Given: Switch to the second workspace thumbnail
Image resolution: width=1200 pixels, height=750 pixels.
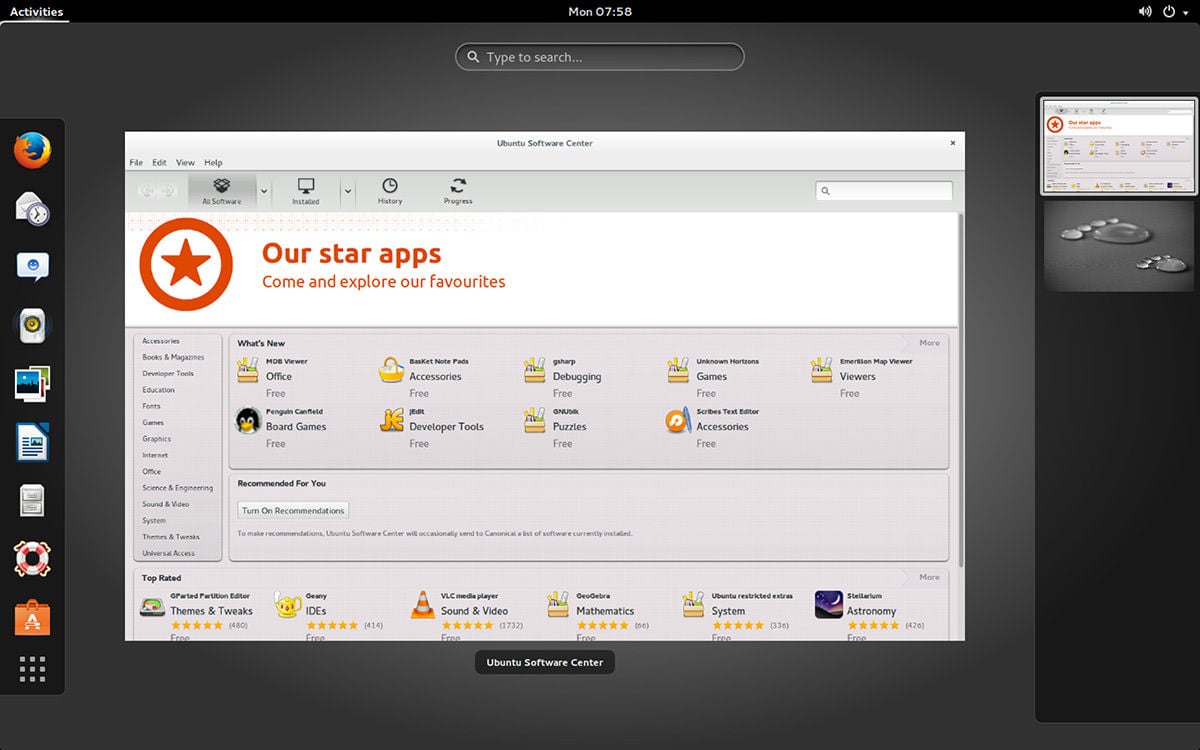Looking at the screenshot, I should [x=1119, y=245].
